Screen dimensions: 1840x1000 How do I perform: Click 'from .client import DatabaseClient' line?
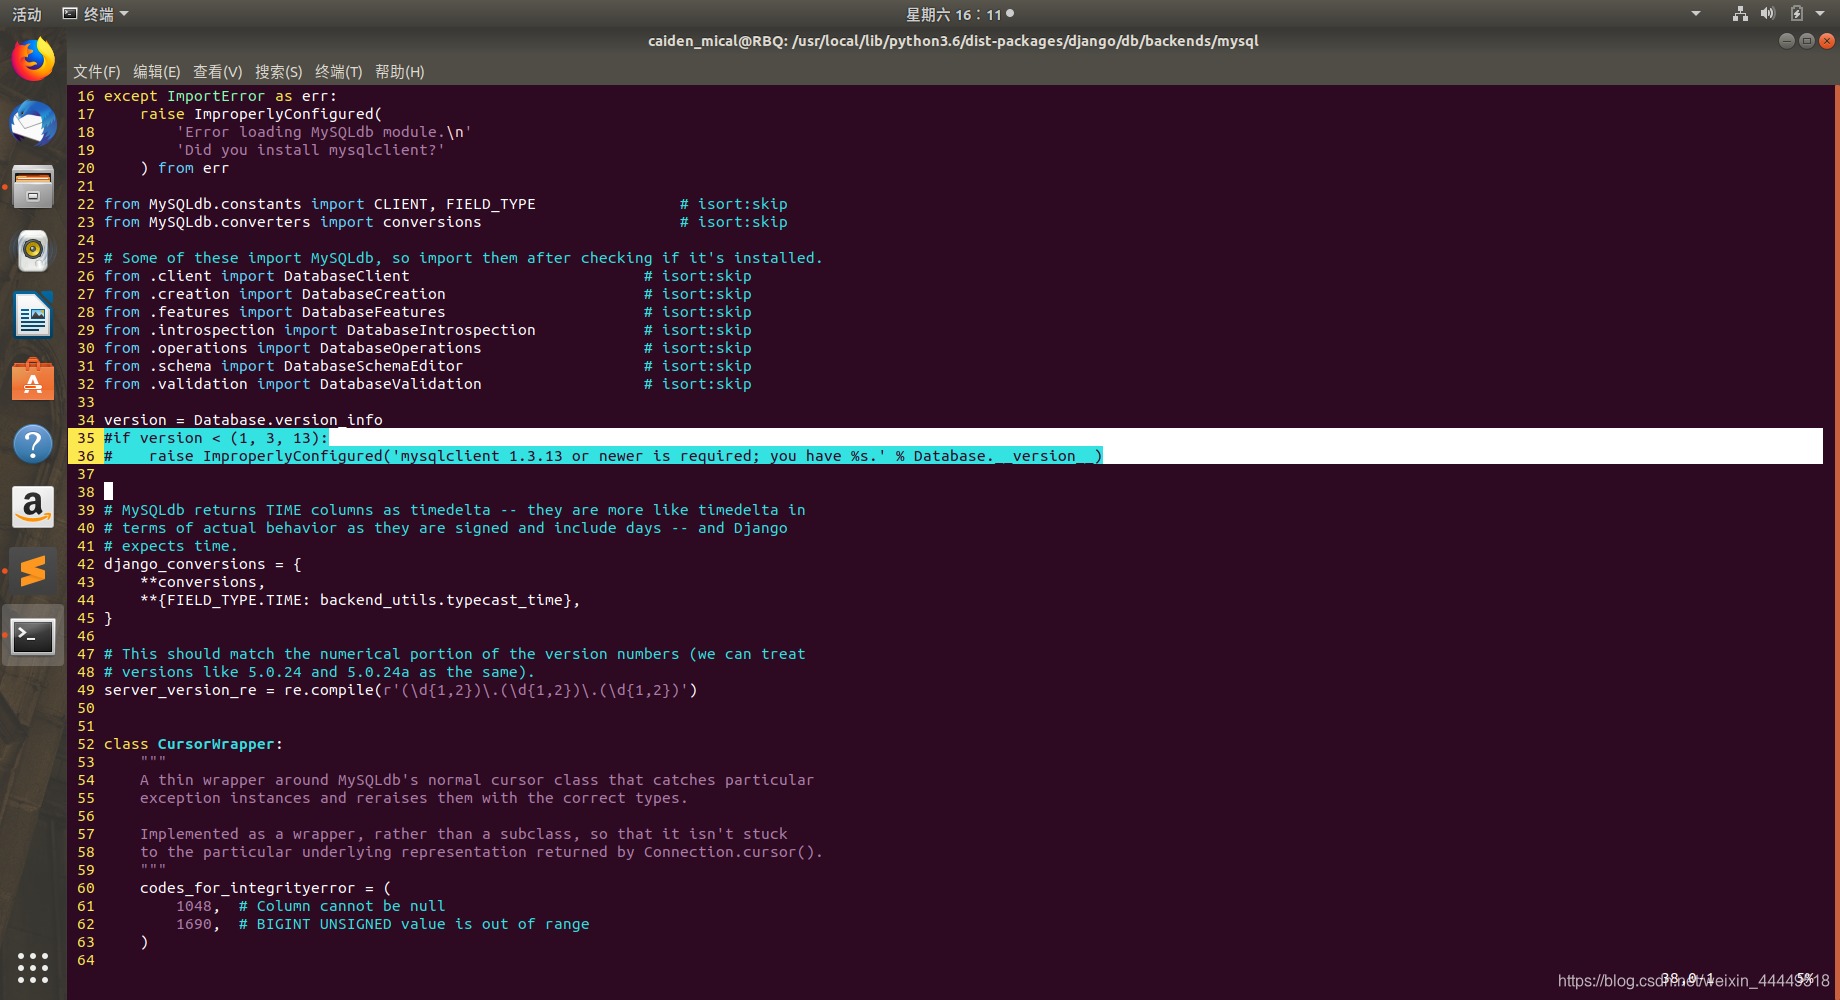tap(257, 276)
